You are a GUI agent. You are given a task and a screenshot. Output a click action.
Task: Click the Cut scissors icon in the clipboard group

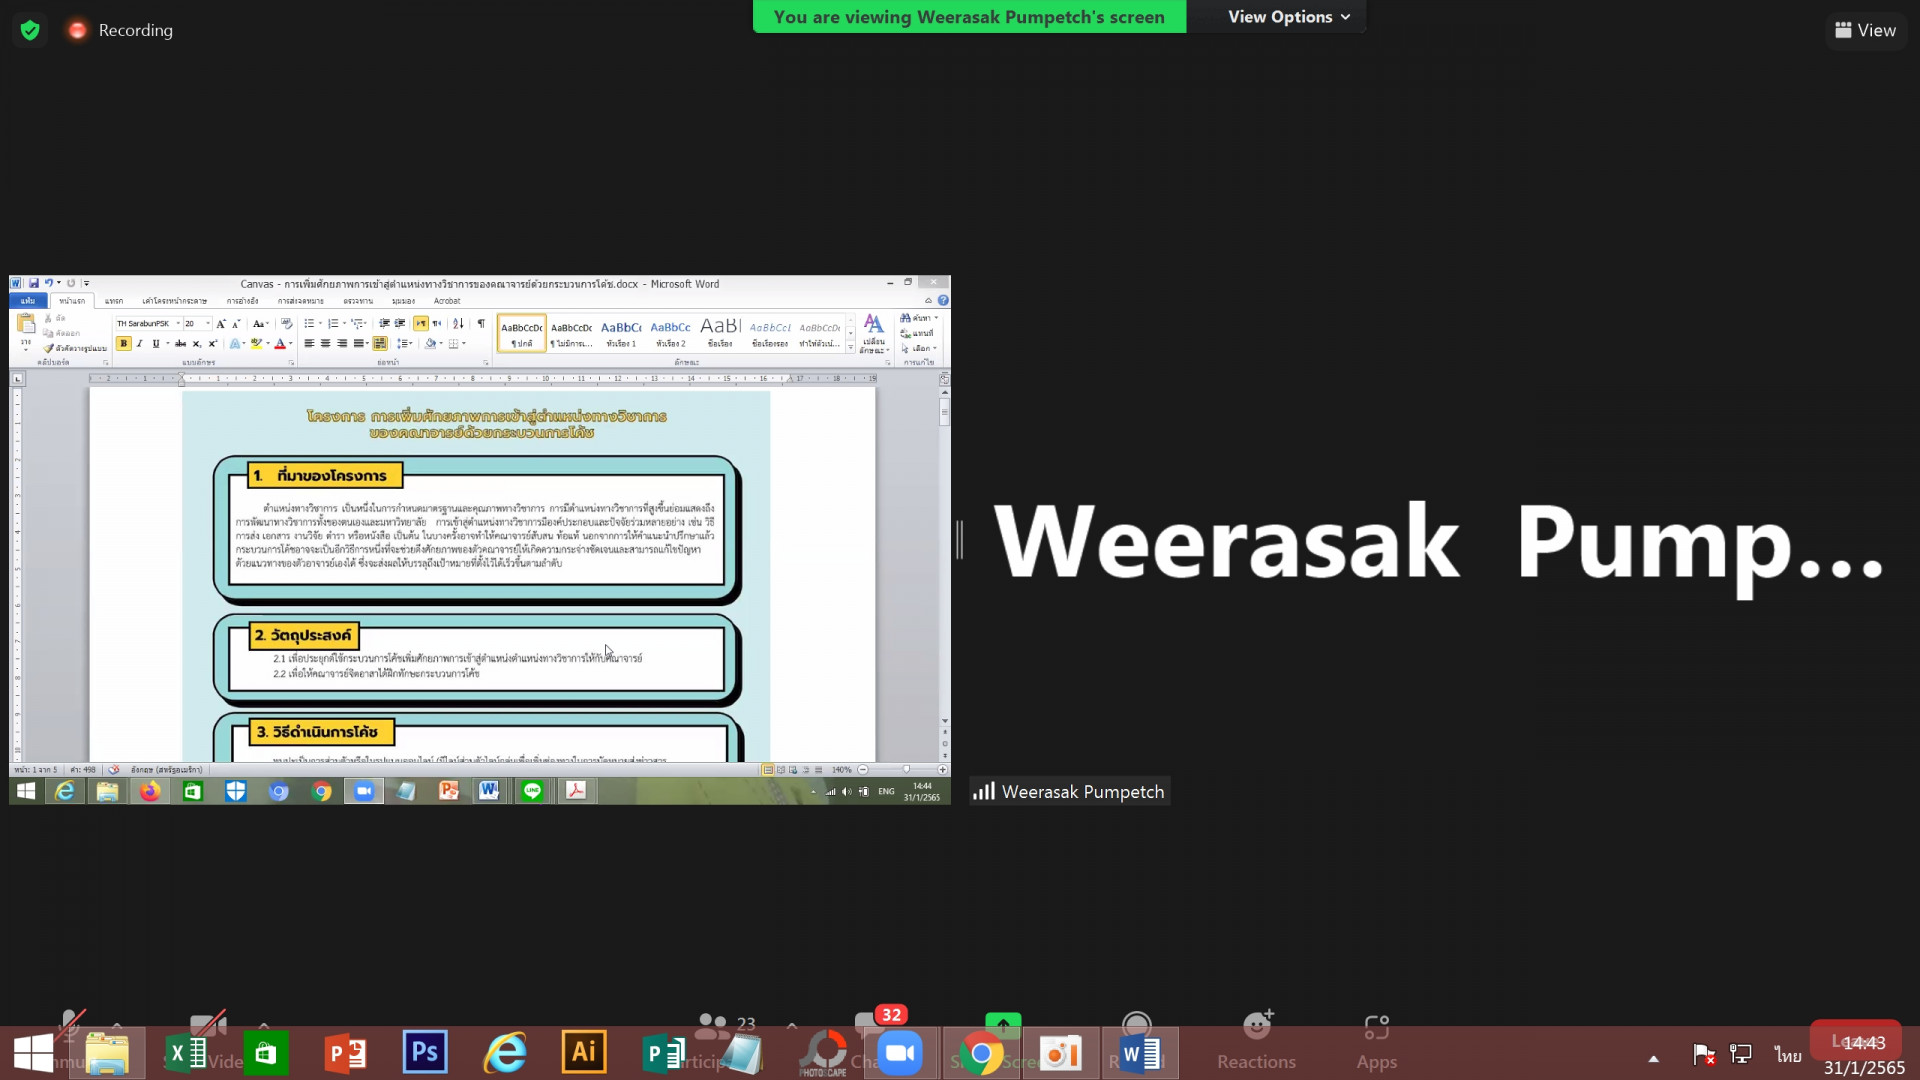click(48, 318)
